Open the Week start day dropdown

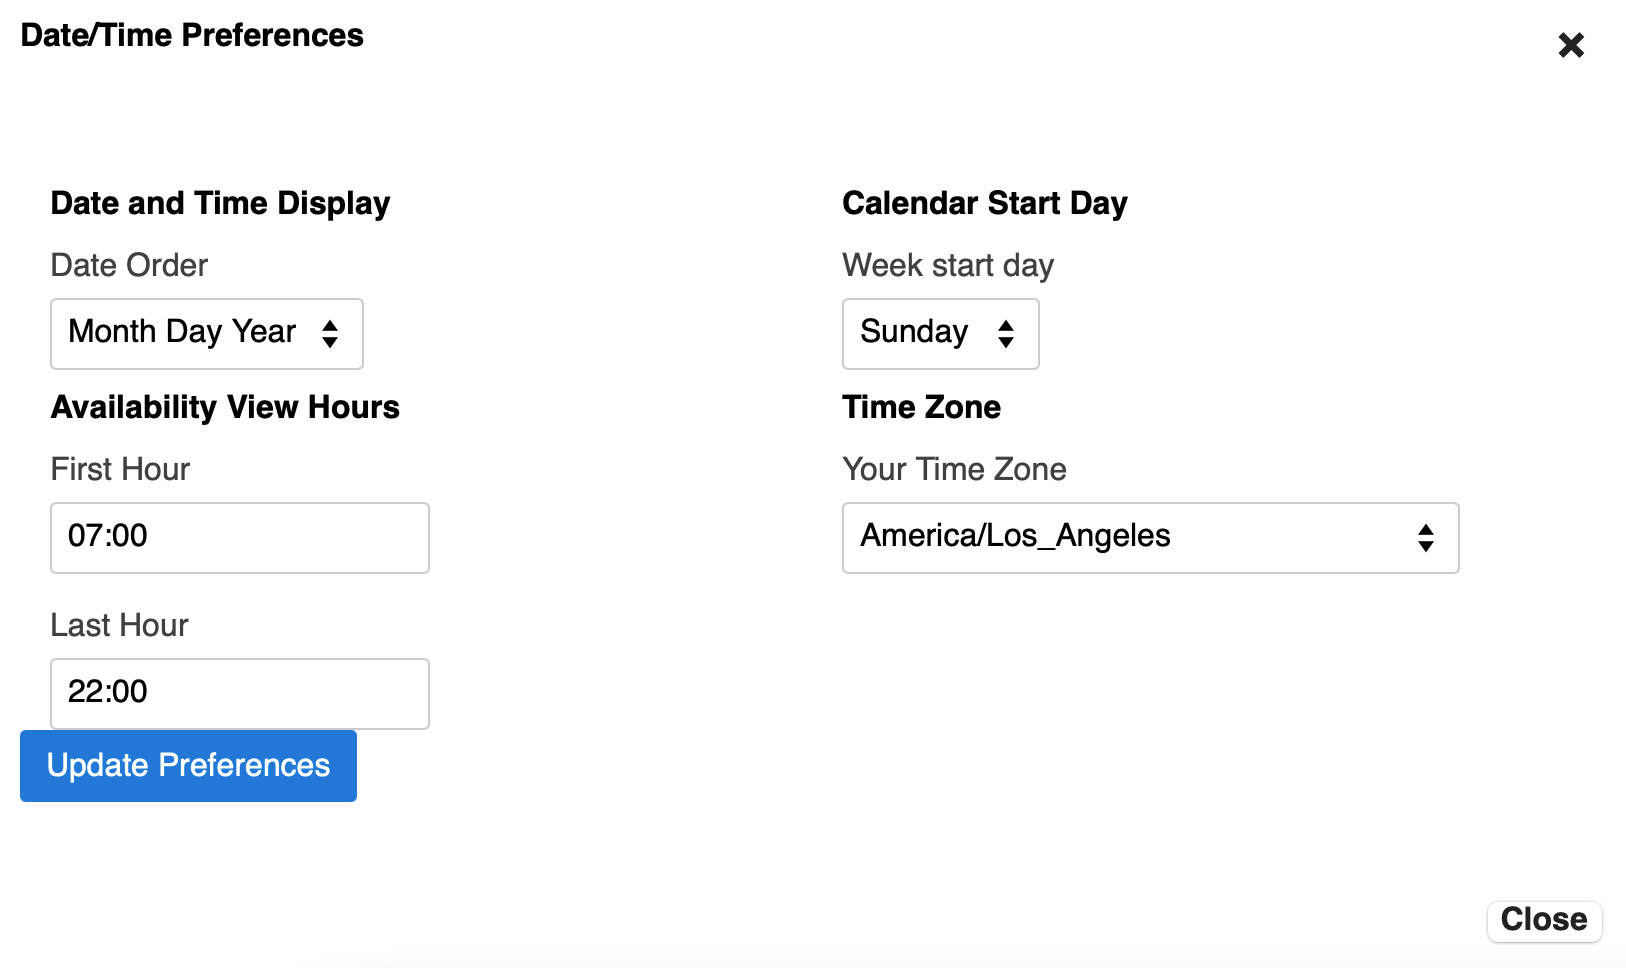[940, 333]
